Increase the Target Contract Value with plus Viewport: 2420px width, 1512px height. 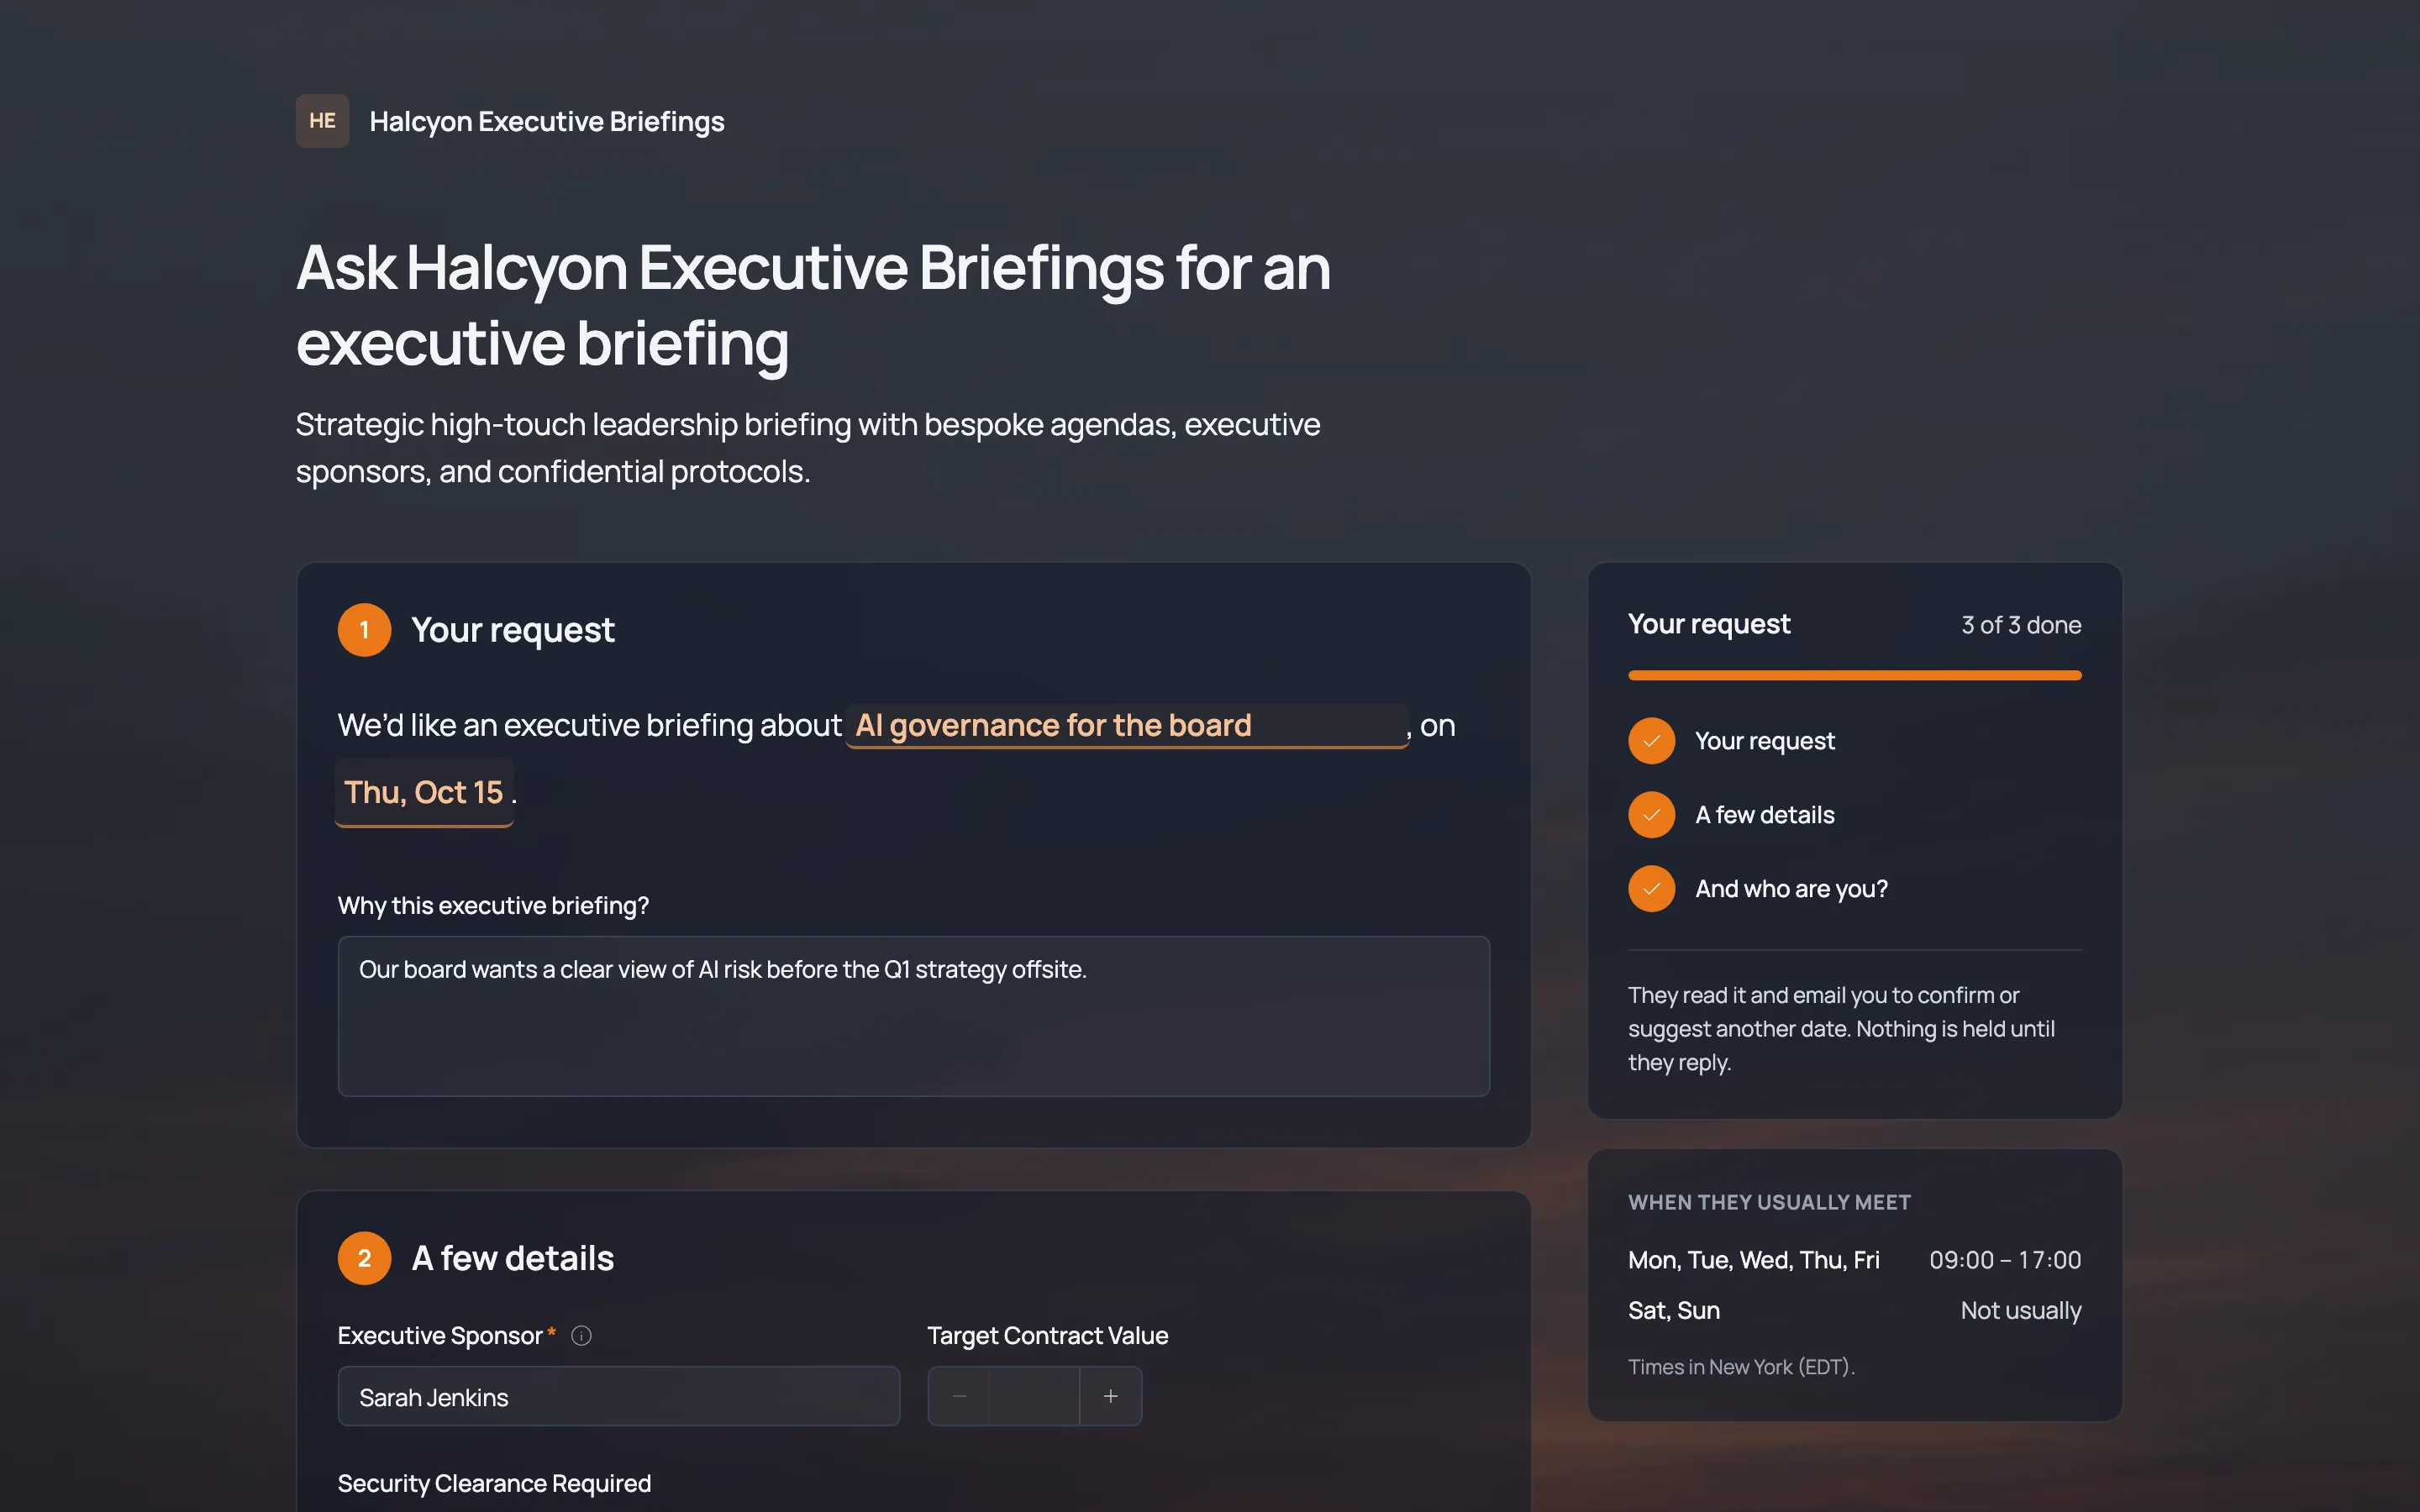1110,1396
